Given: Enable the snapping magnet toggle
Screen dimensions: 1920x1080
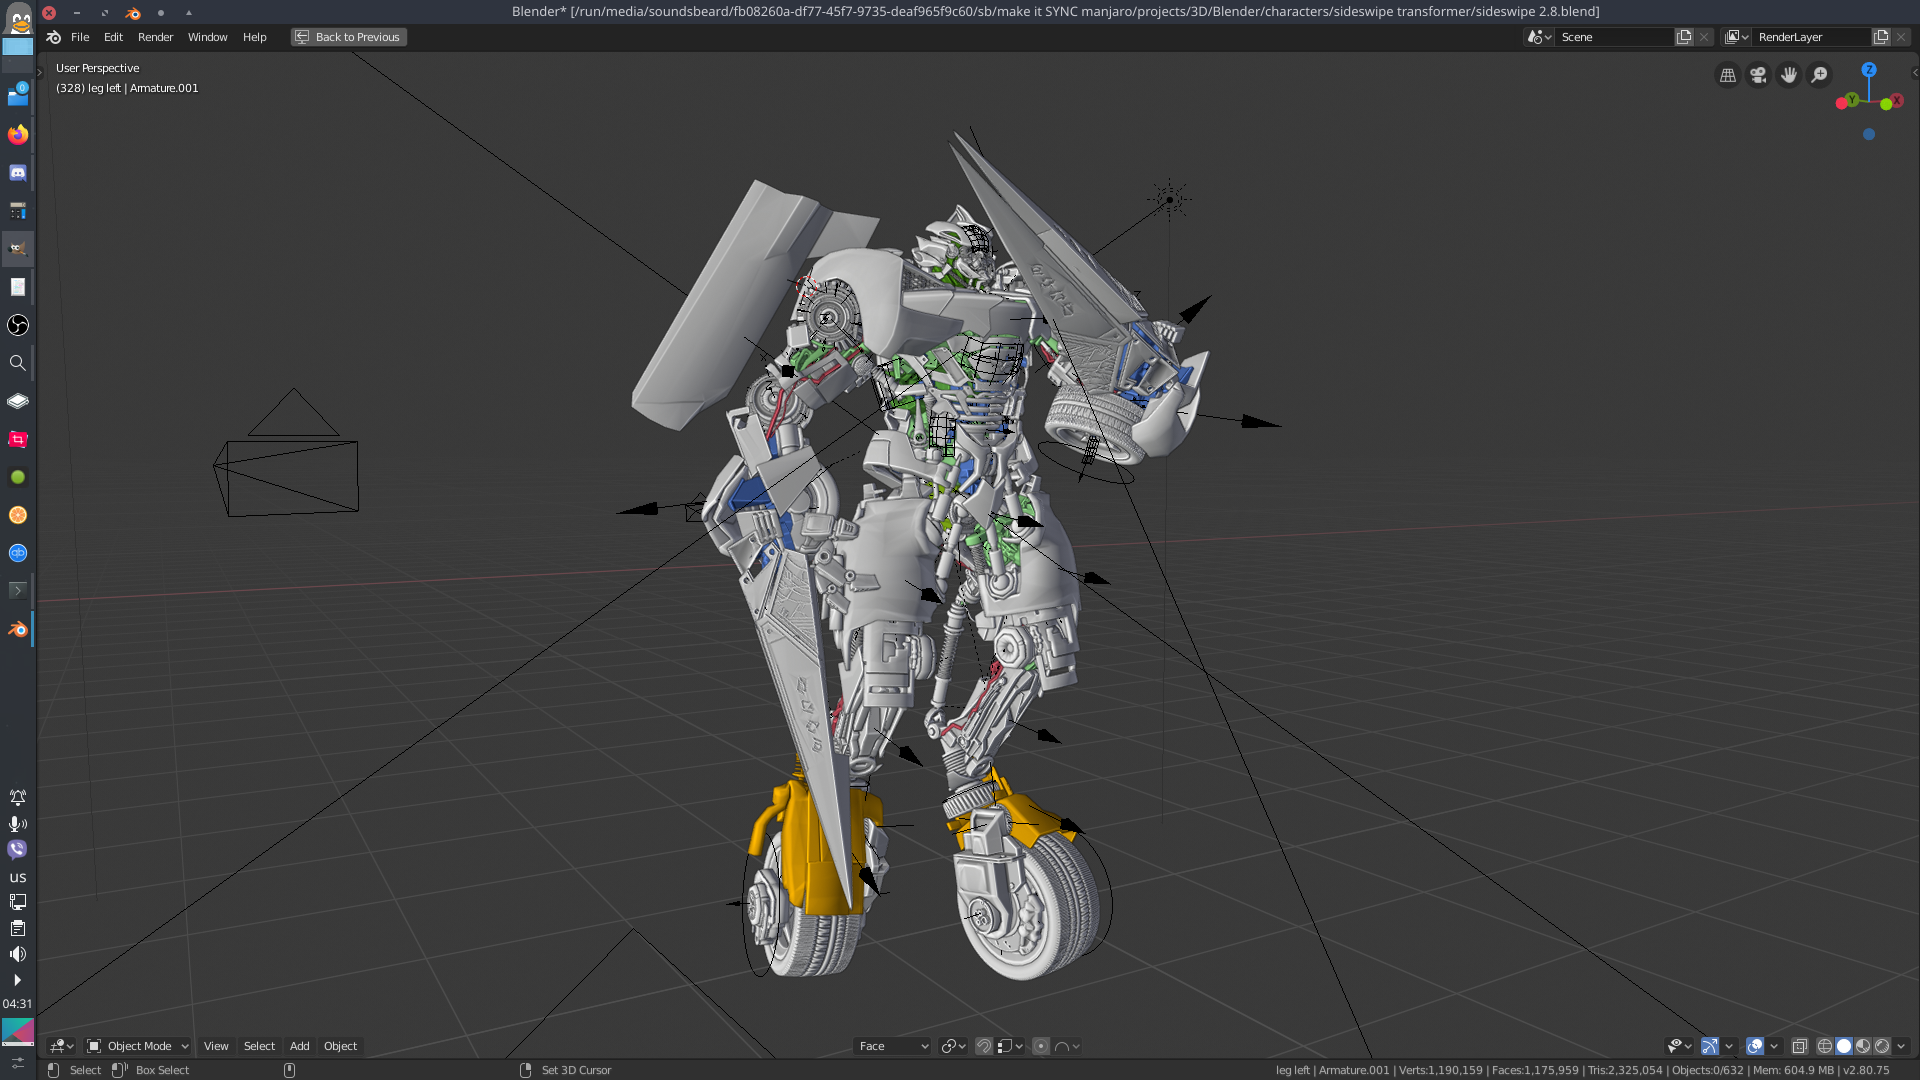Looking at the screenshot, I should tap(984, 1046).
